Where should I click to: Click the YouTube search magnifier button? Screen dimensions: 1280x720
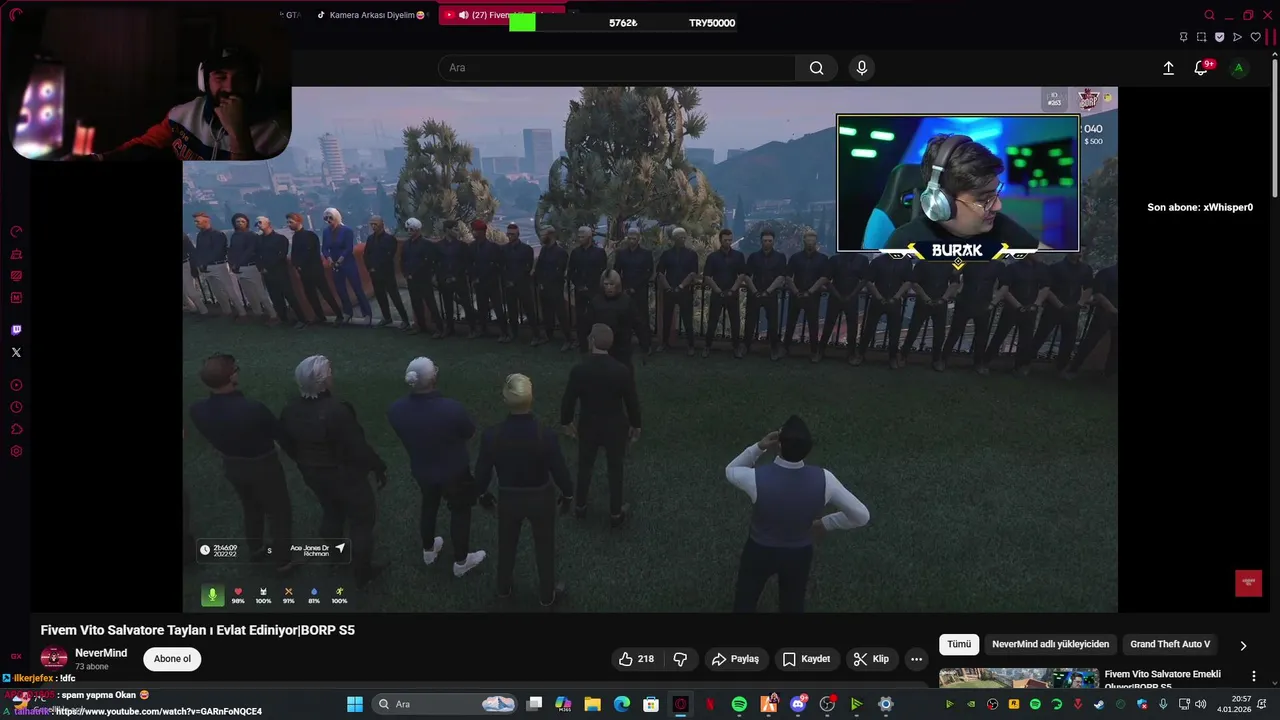click(x=817, y=68)
